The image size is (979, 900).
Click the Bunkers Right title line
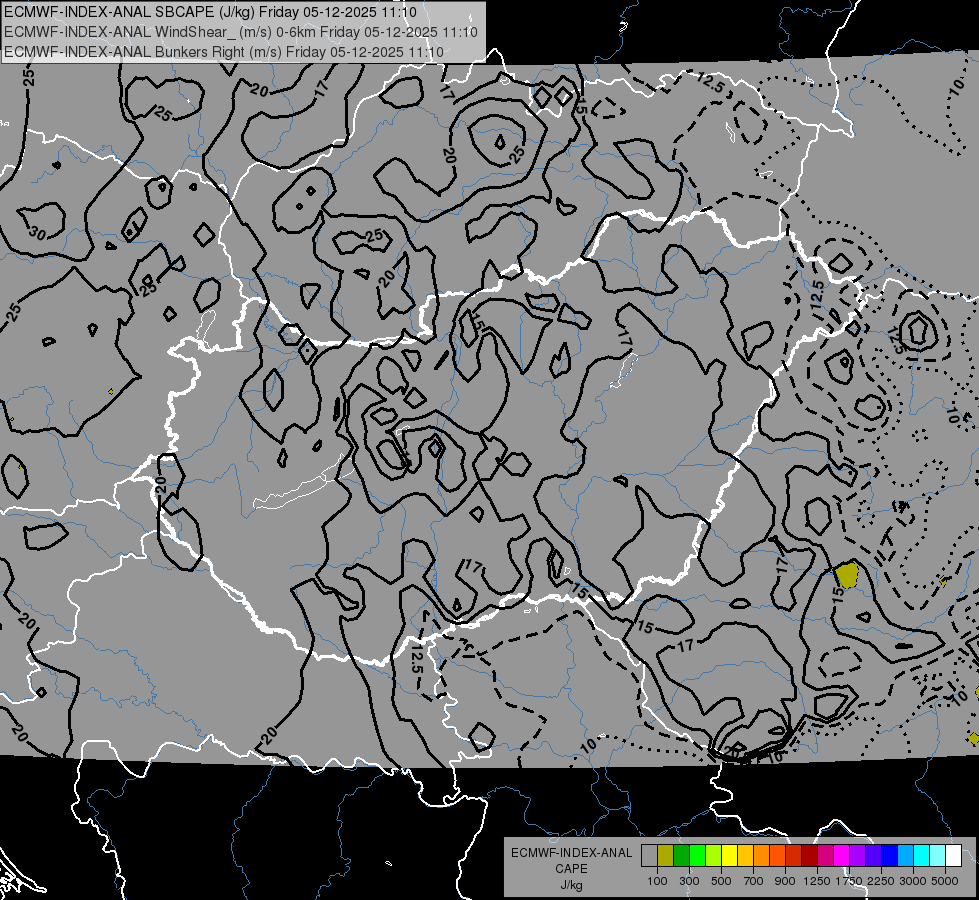[x=224, y=52]
